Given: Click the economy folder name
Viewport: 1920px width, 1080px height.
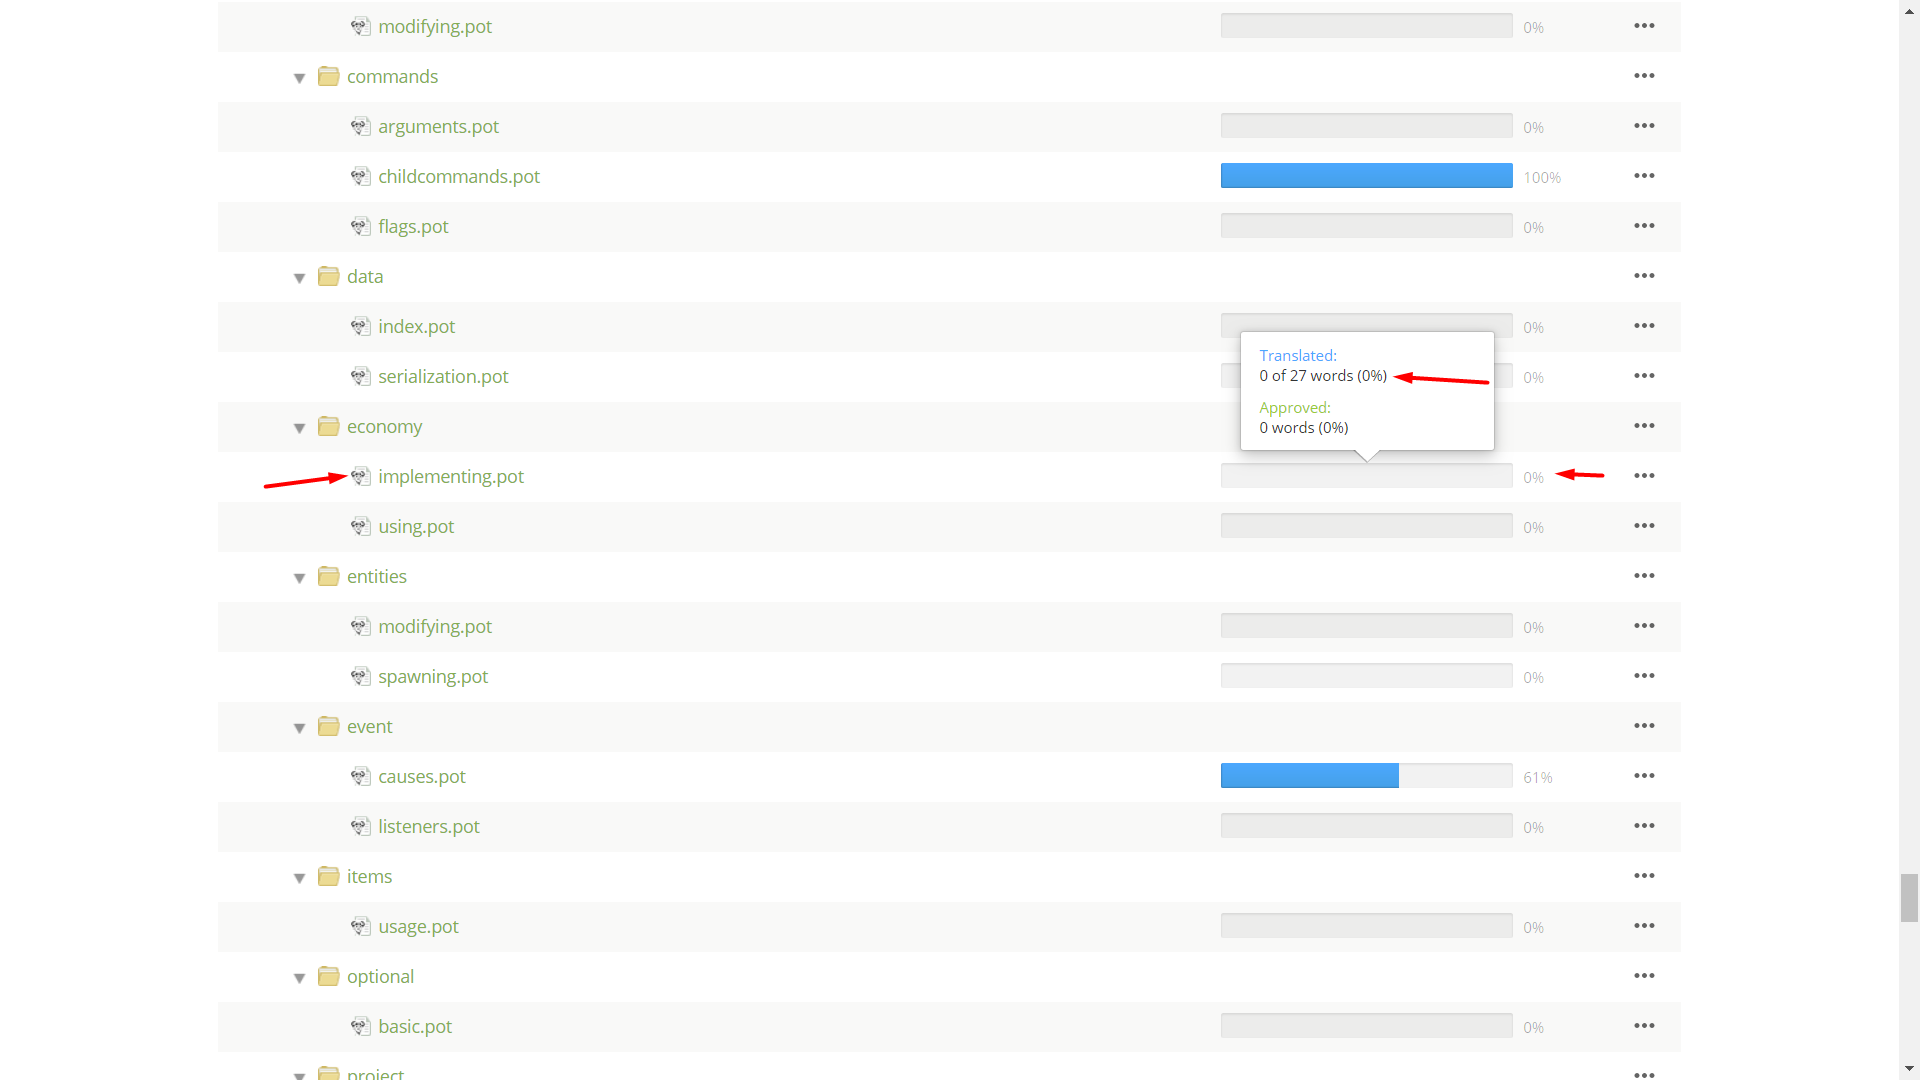Looking at the screenshot, I should (384, 427).
